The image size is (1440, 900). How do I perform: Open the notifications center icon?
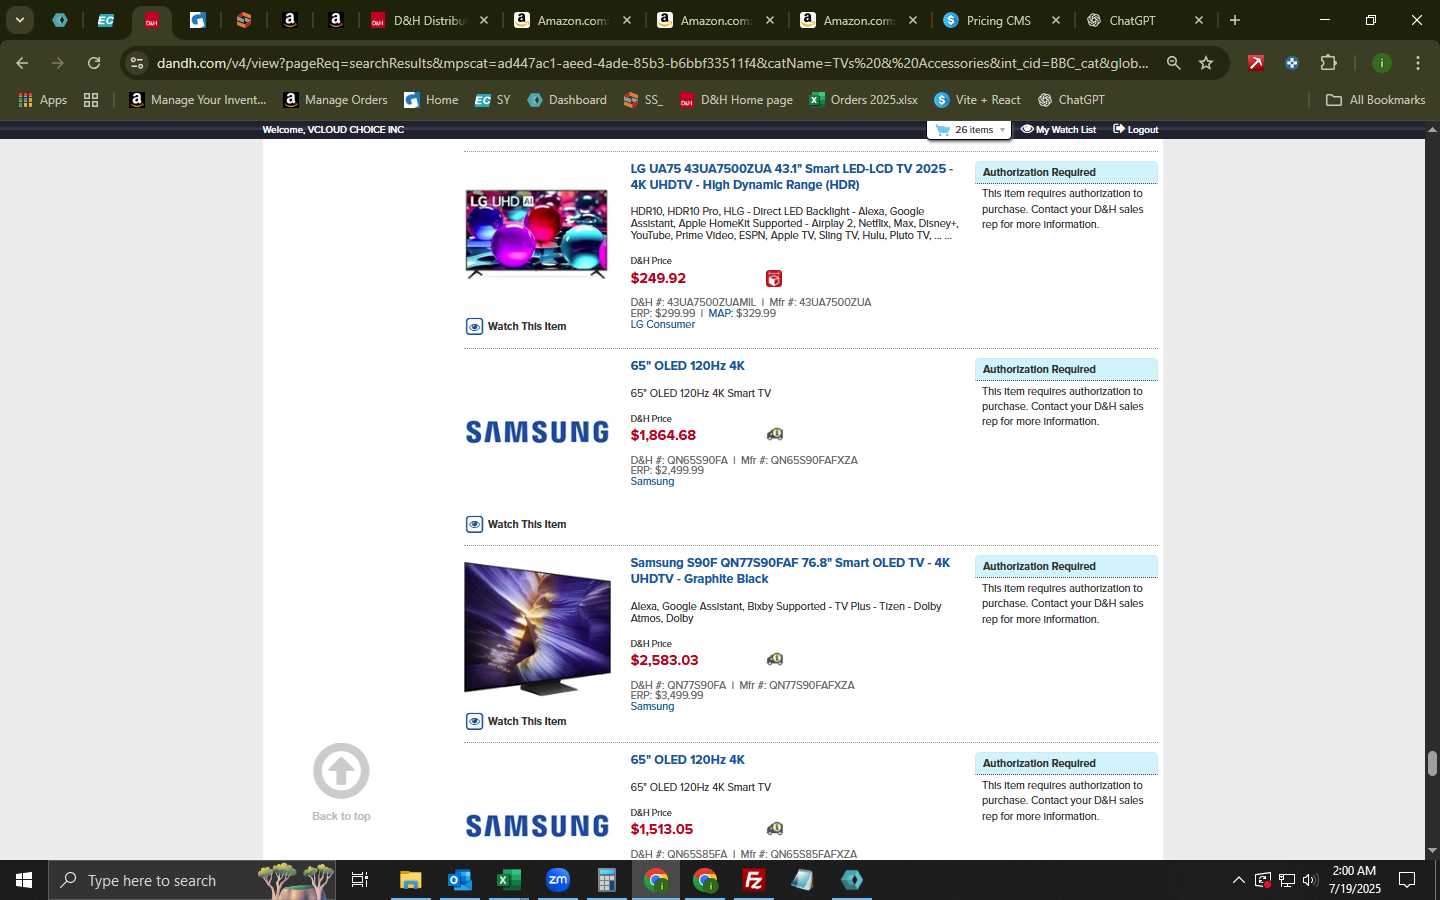1407,880
